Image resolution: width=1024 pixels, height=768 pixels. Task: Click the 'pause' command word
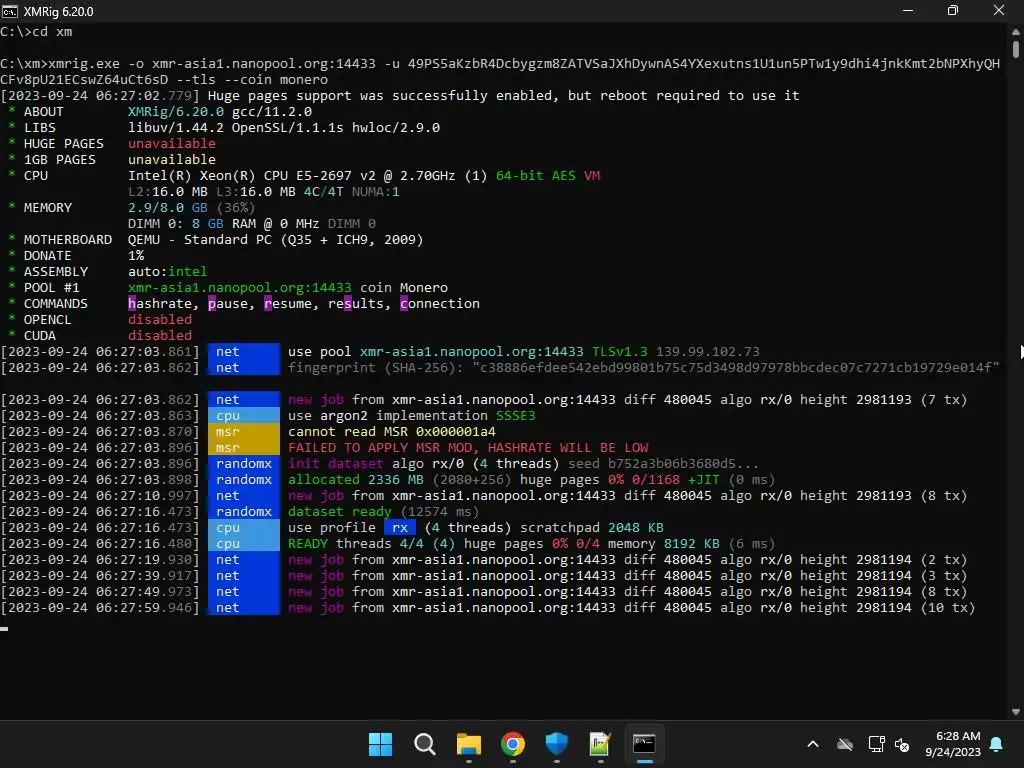[228, 304]
